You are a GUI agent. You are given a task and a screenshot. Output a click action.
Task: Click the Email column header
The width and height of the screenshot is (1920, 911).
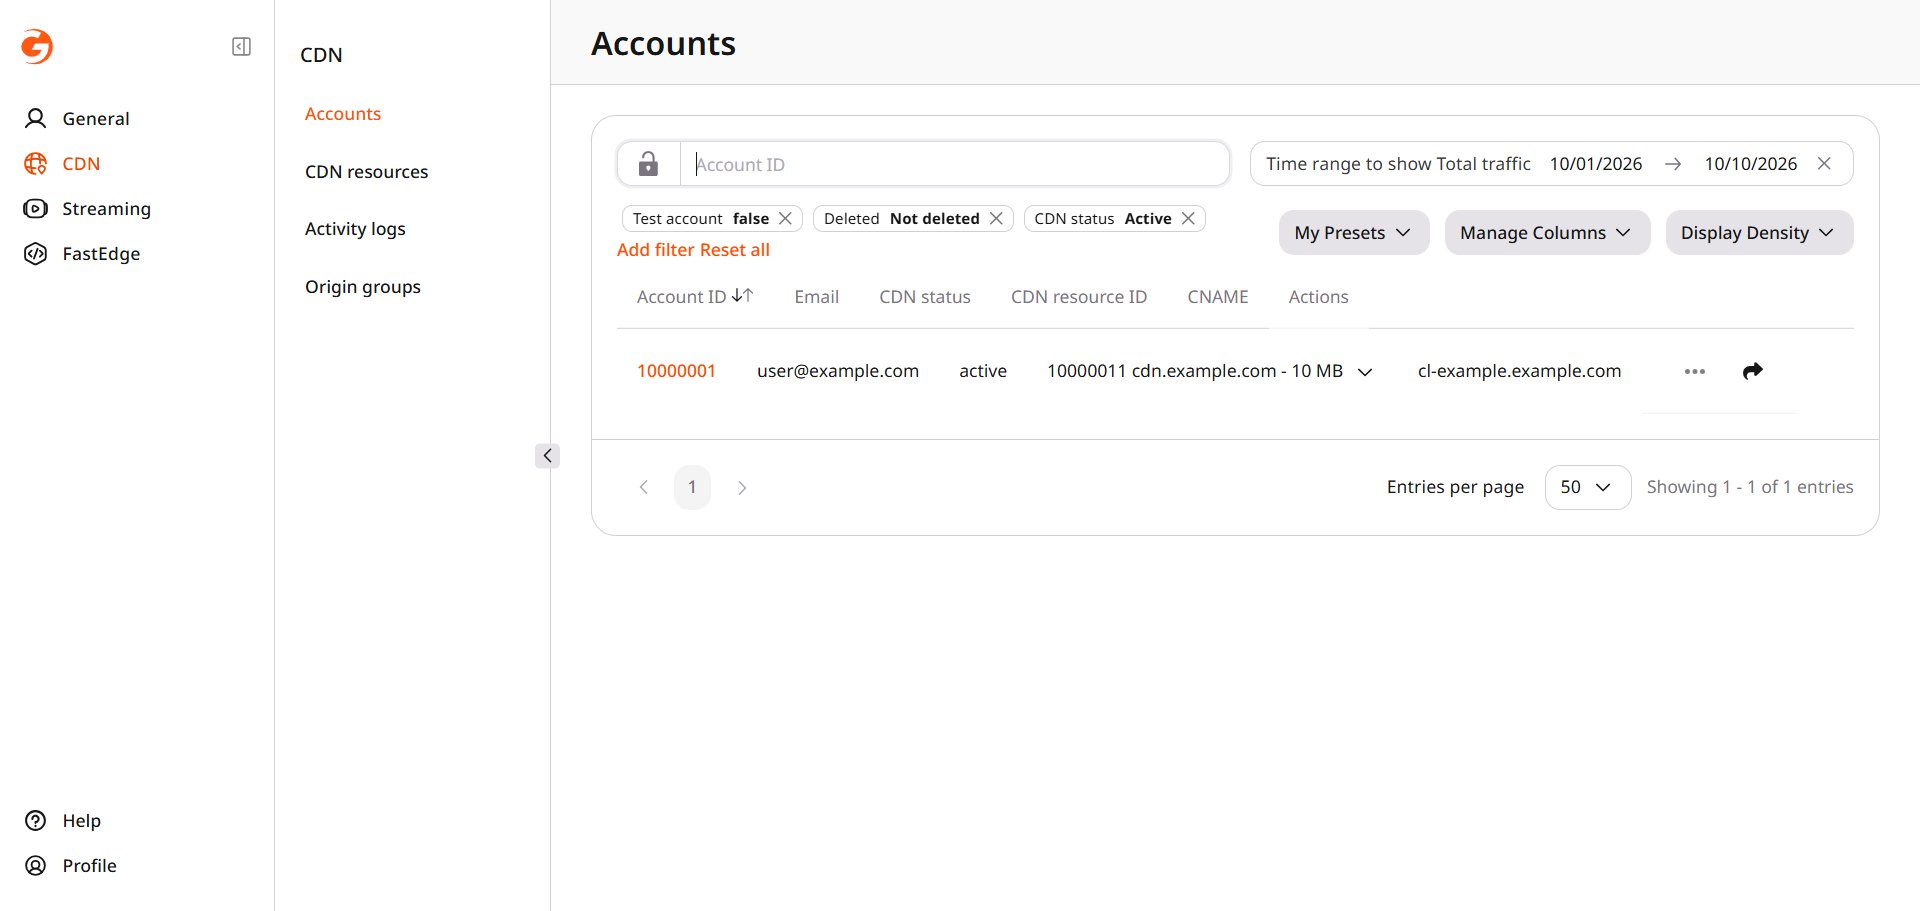tap(816, 297)
